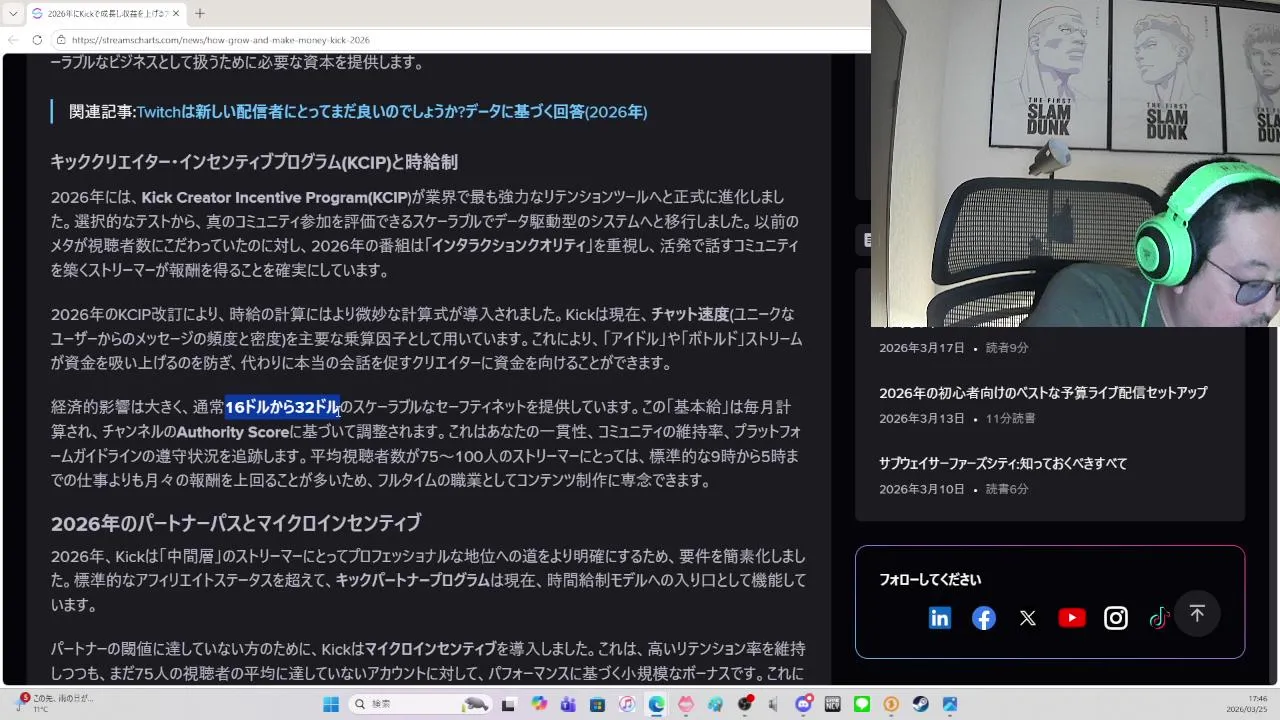Close the Kick 2026 article tab
Image resolution: width=1280 pixels, height=720 pixels.
tap(174, 13)
